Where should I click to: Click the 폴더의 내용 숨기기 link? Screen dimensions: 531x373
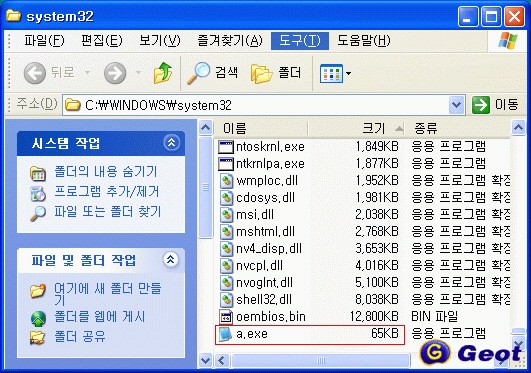106,171
